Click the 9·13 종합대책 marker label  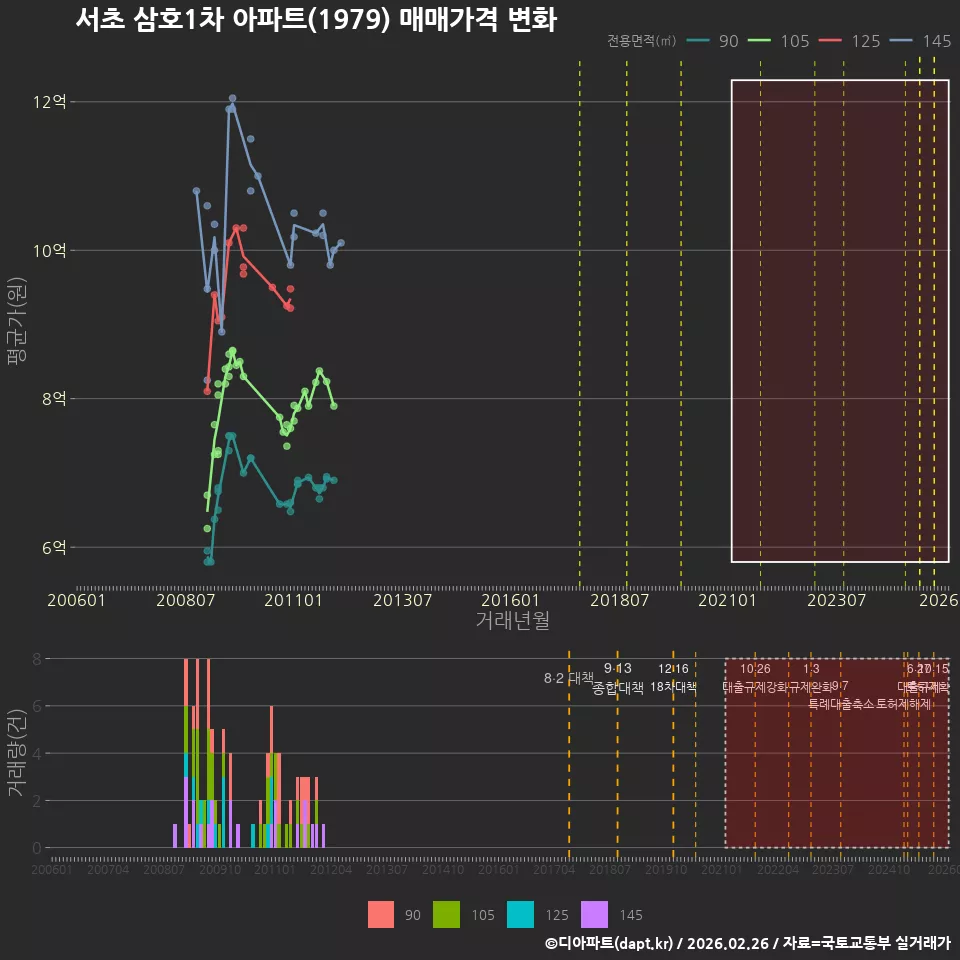(x=618, y=678)
